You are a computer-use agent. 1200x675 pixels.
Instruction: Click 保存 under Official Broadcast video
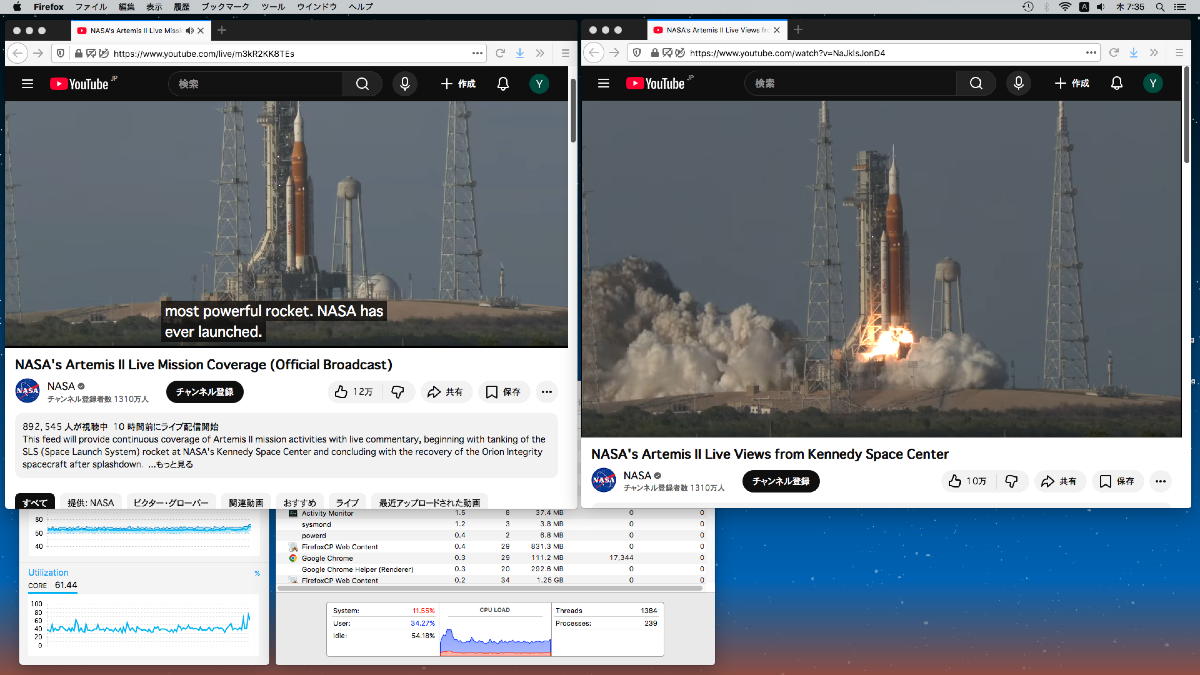503,392
